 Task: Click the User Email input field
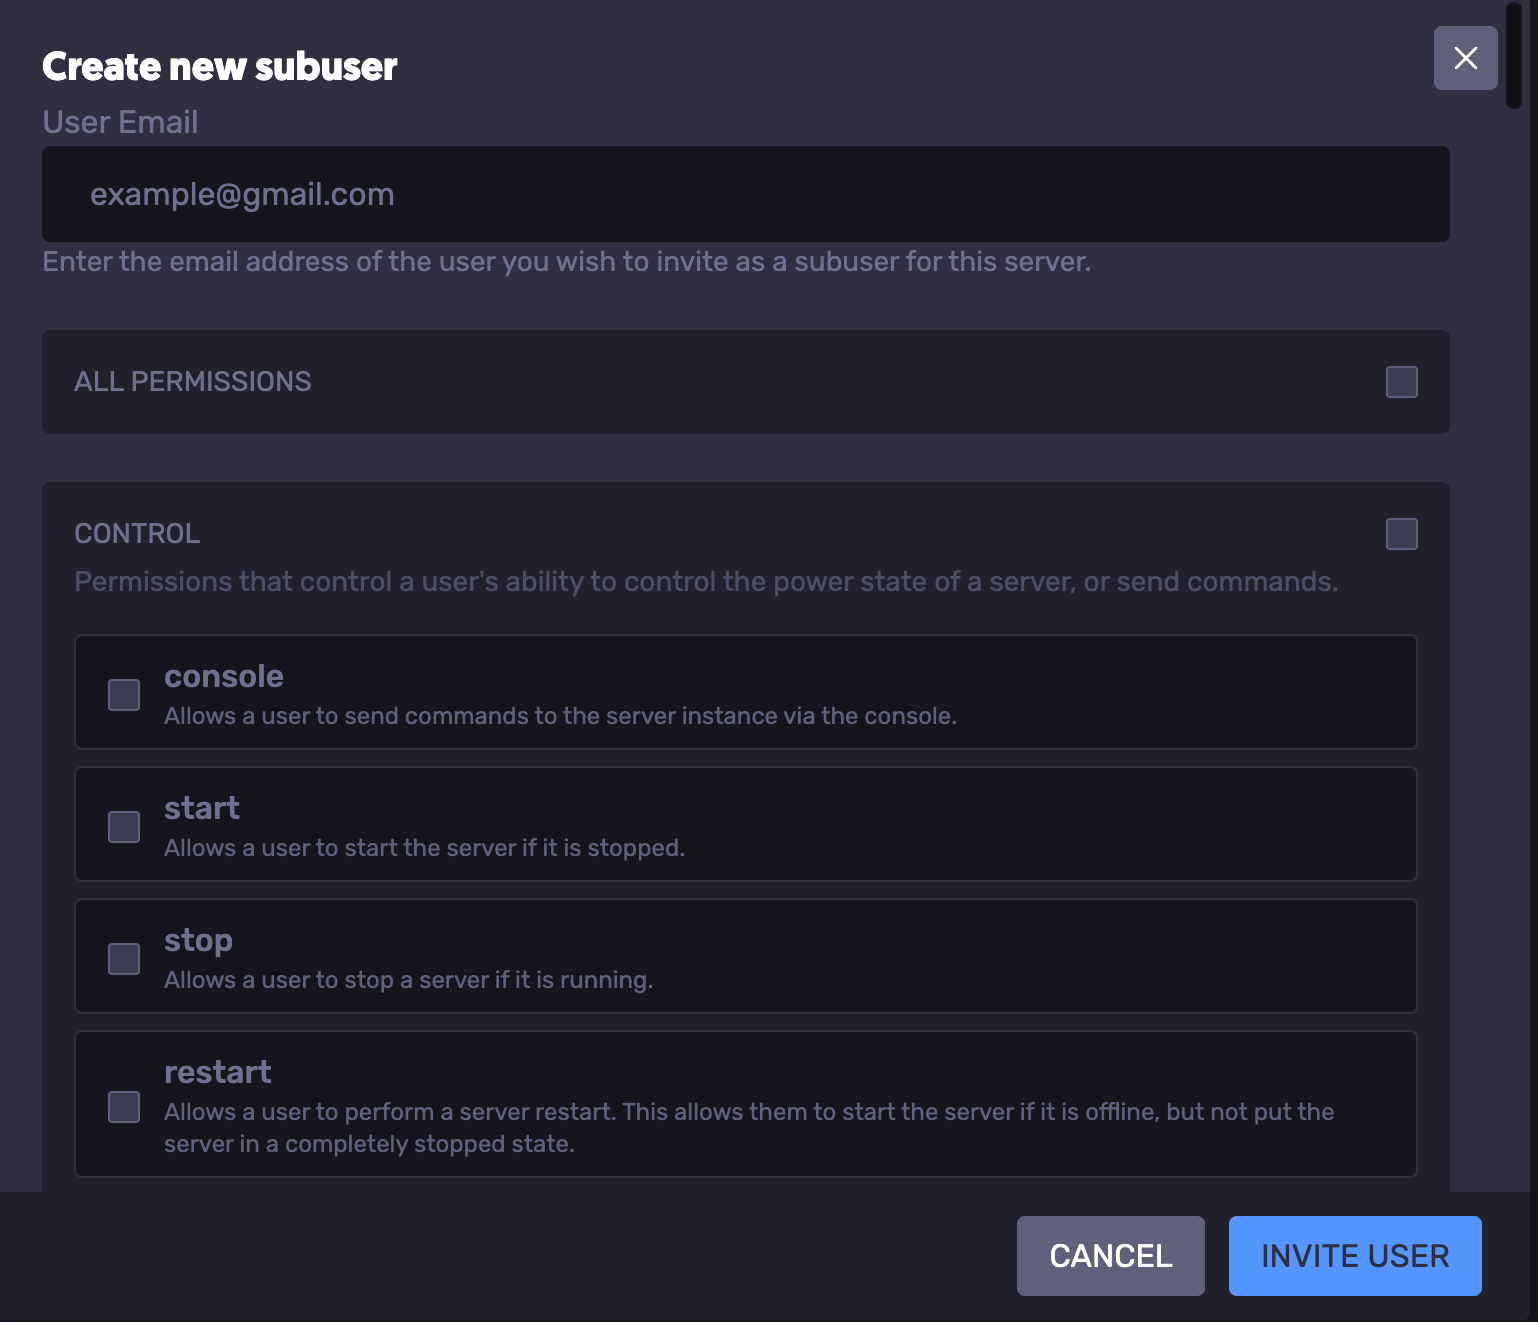pyautogui.click(x=745, y=194)
